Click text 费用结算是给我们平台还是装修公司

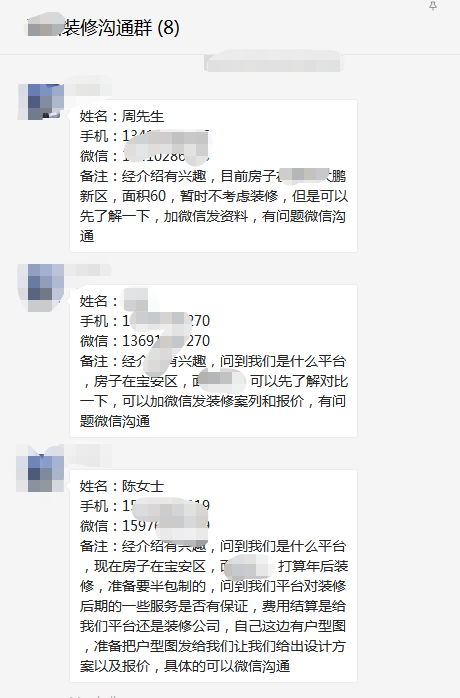(213, 616)
